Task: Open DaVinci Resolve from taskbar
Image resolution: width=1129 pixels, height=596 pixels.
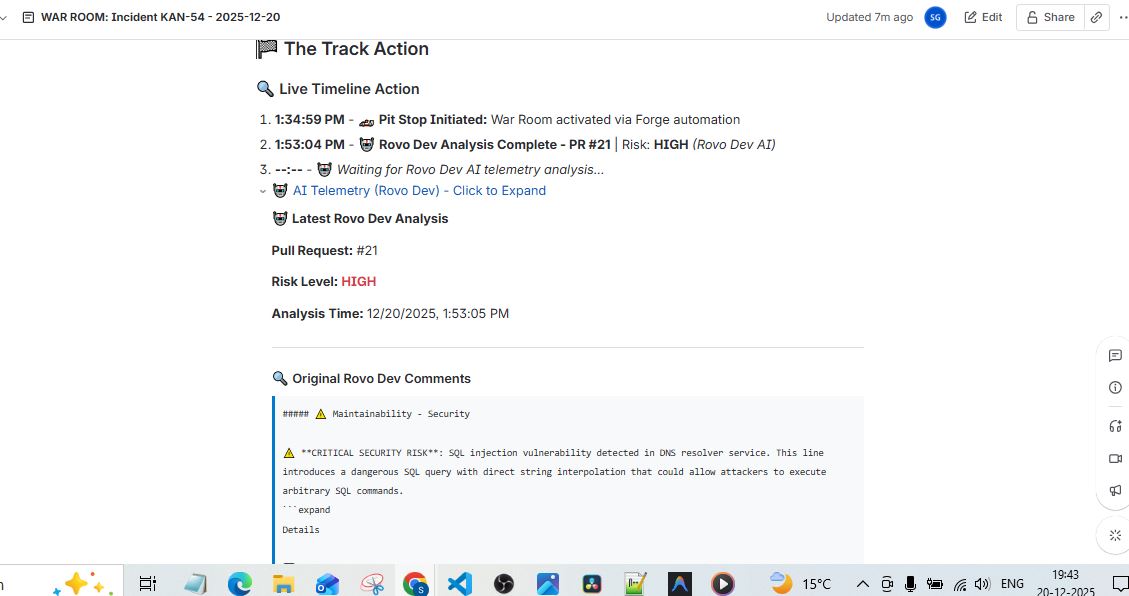Action: coord(592,583)
